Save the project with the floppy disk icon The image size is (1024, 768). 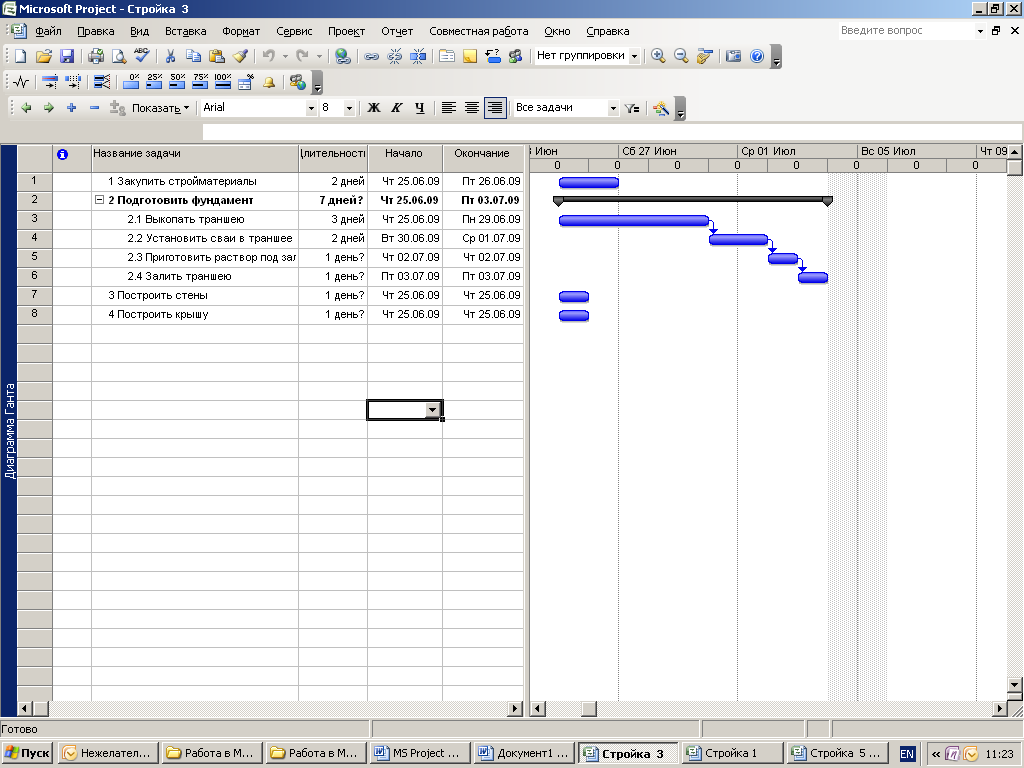tap(67, 56)
